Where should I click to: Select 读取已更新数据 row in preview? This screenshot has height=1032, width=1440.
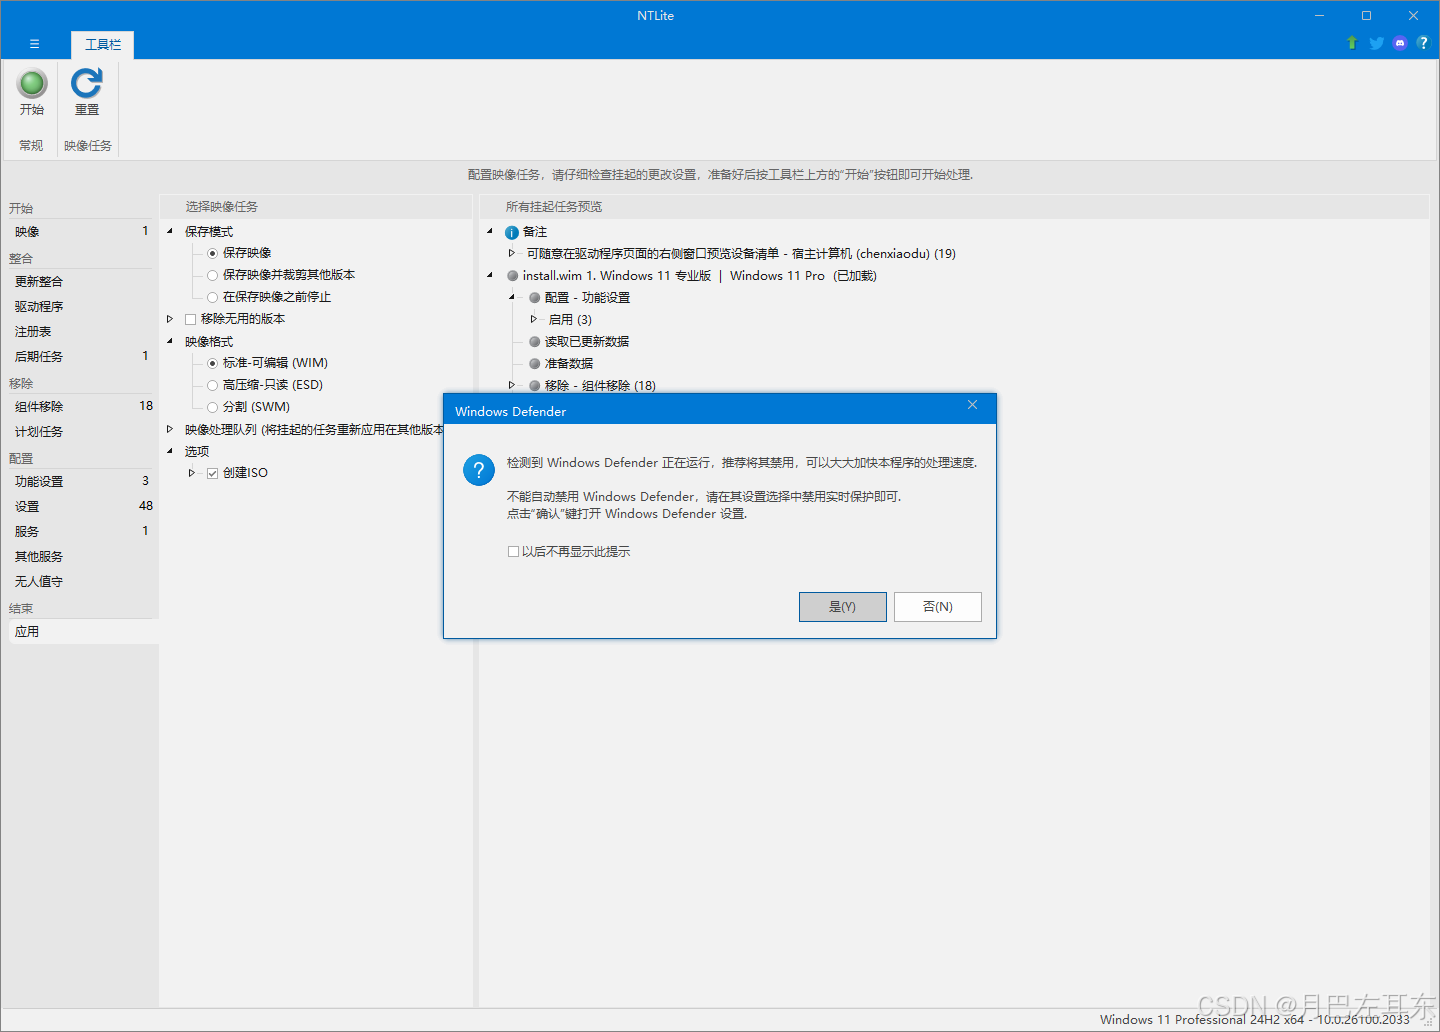[x=586, y=342]
